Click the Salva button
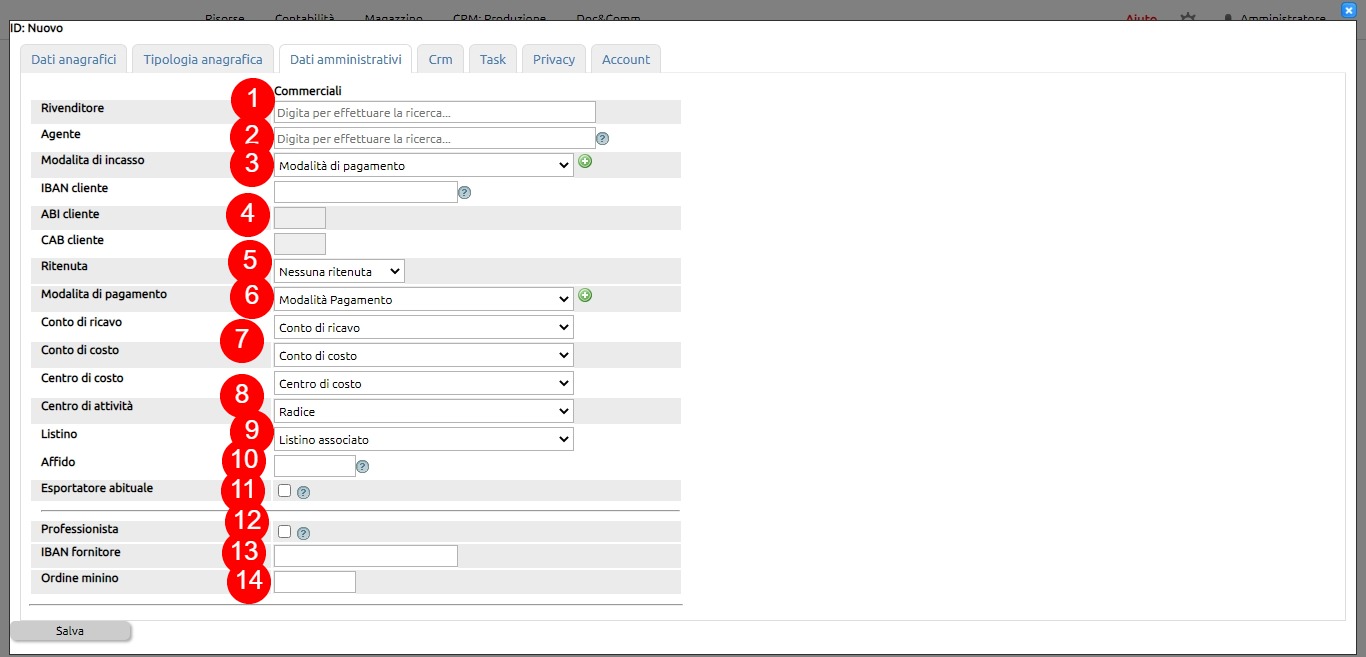Viewport: 1366px width, 657px height. pos(70,631)
